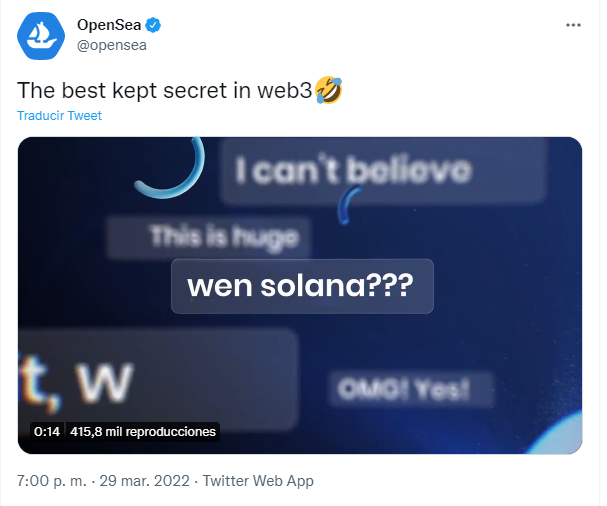This screenshot has width=607, height=506.
Task: Click the 29 mar. 2022 date
Action: click(x=144, y=481)
